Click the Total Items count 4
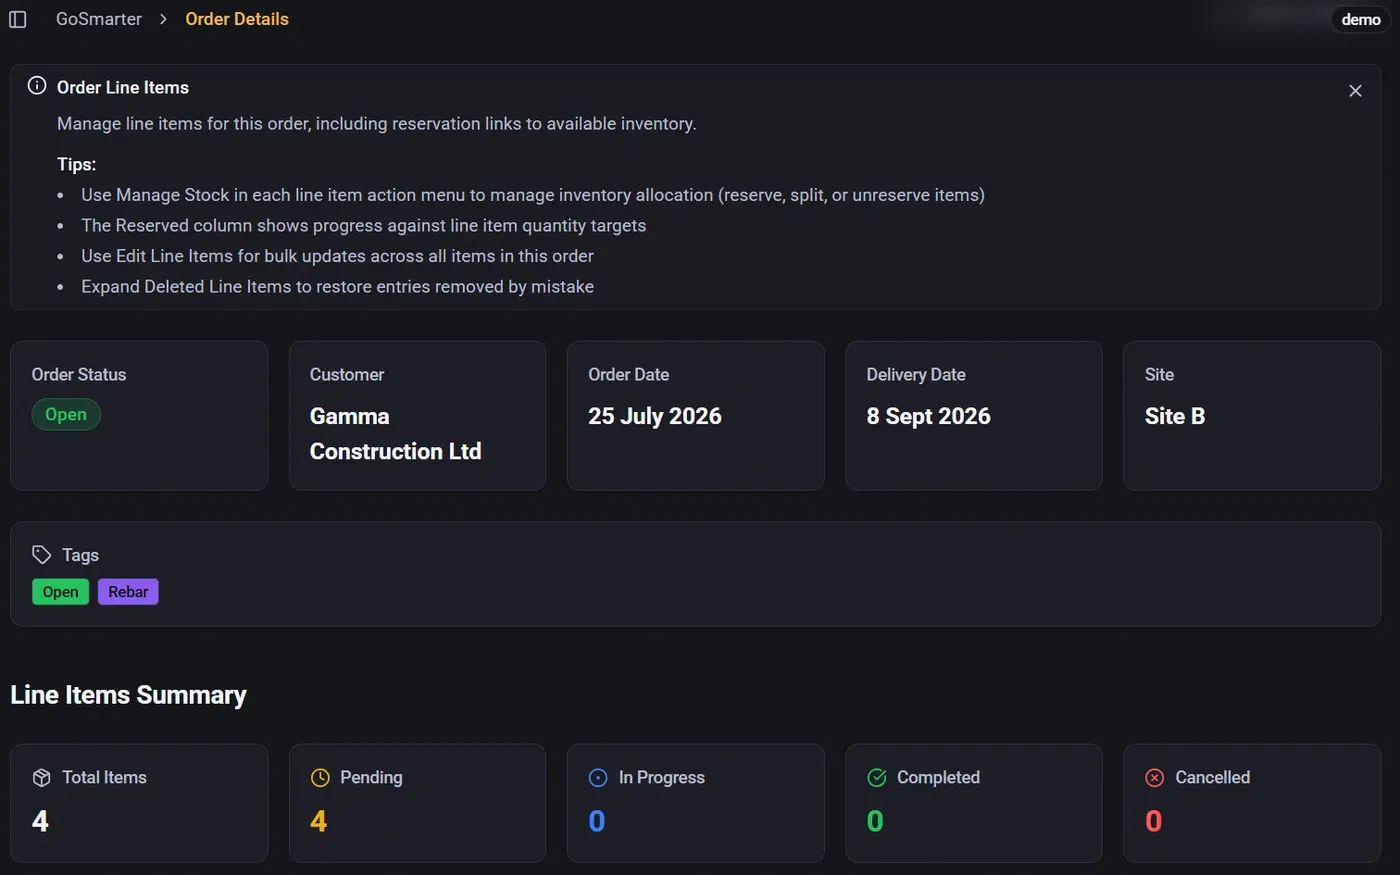The image size is (1400, 875). 40,821
